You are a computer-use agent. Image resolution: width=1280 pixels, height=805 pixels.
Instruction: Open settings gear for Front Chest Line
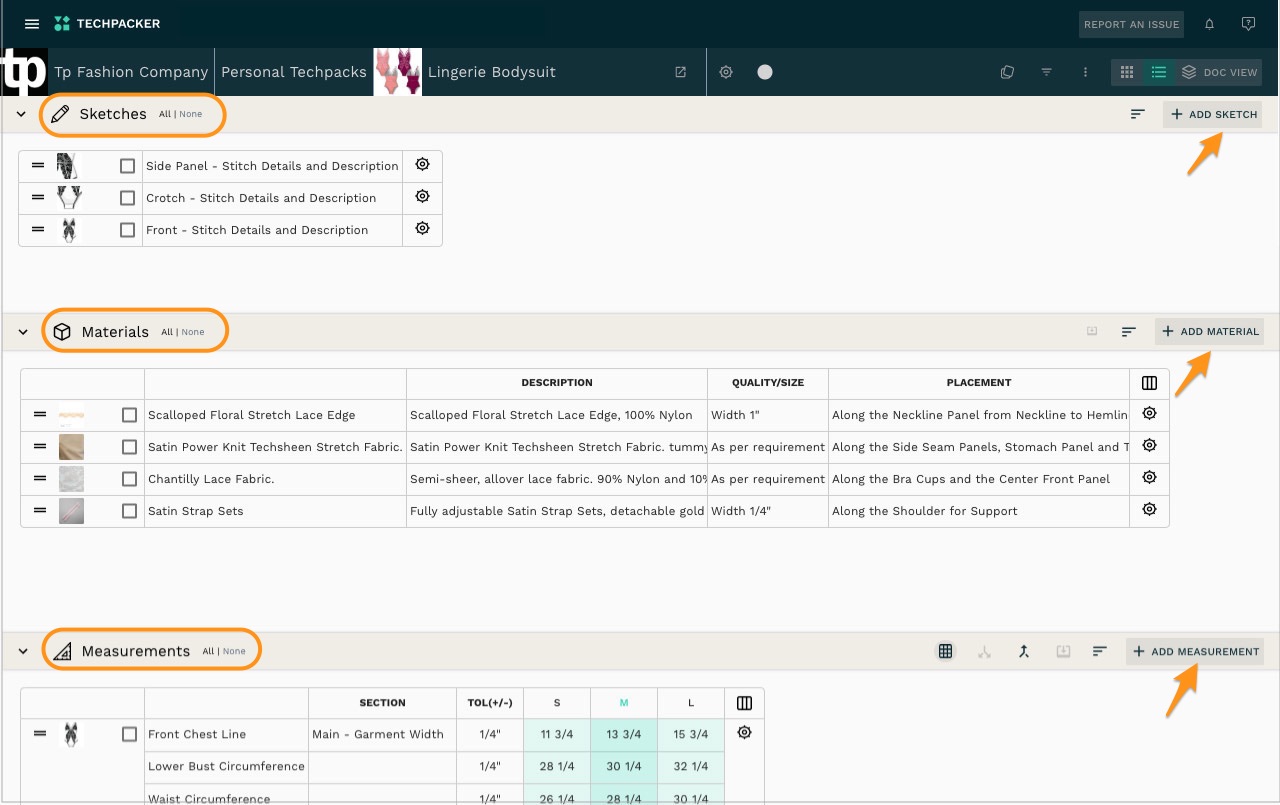point(744,733)
